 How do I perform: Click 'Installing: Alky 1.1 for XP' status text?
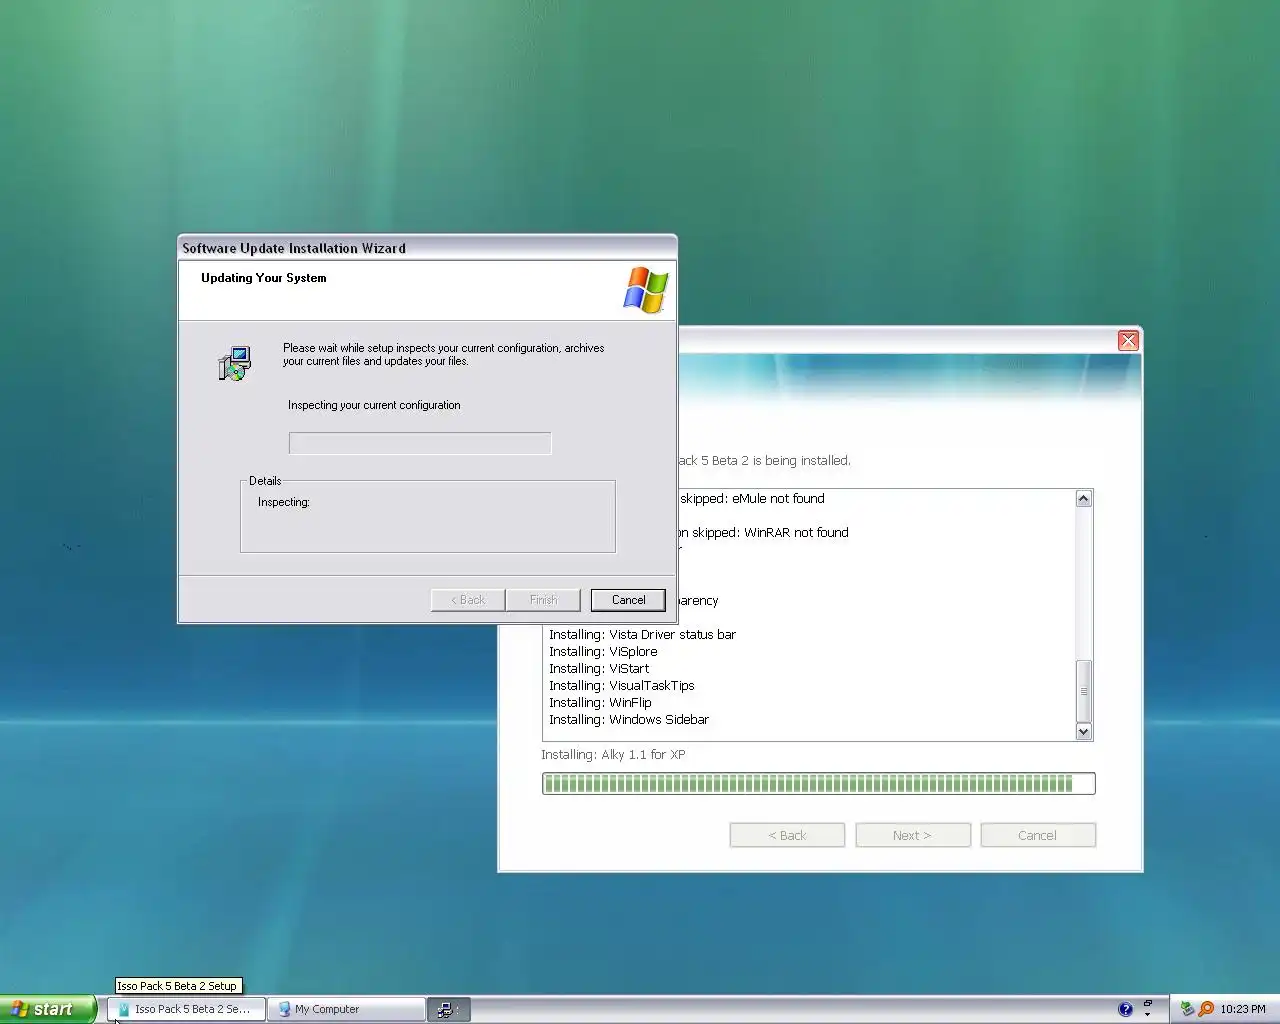pos(613,755)
